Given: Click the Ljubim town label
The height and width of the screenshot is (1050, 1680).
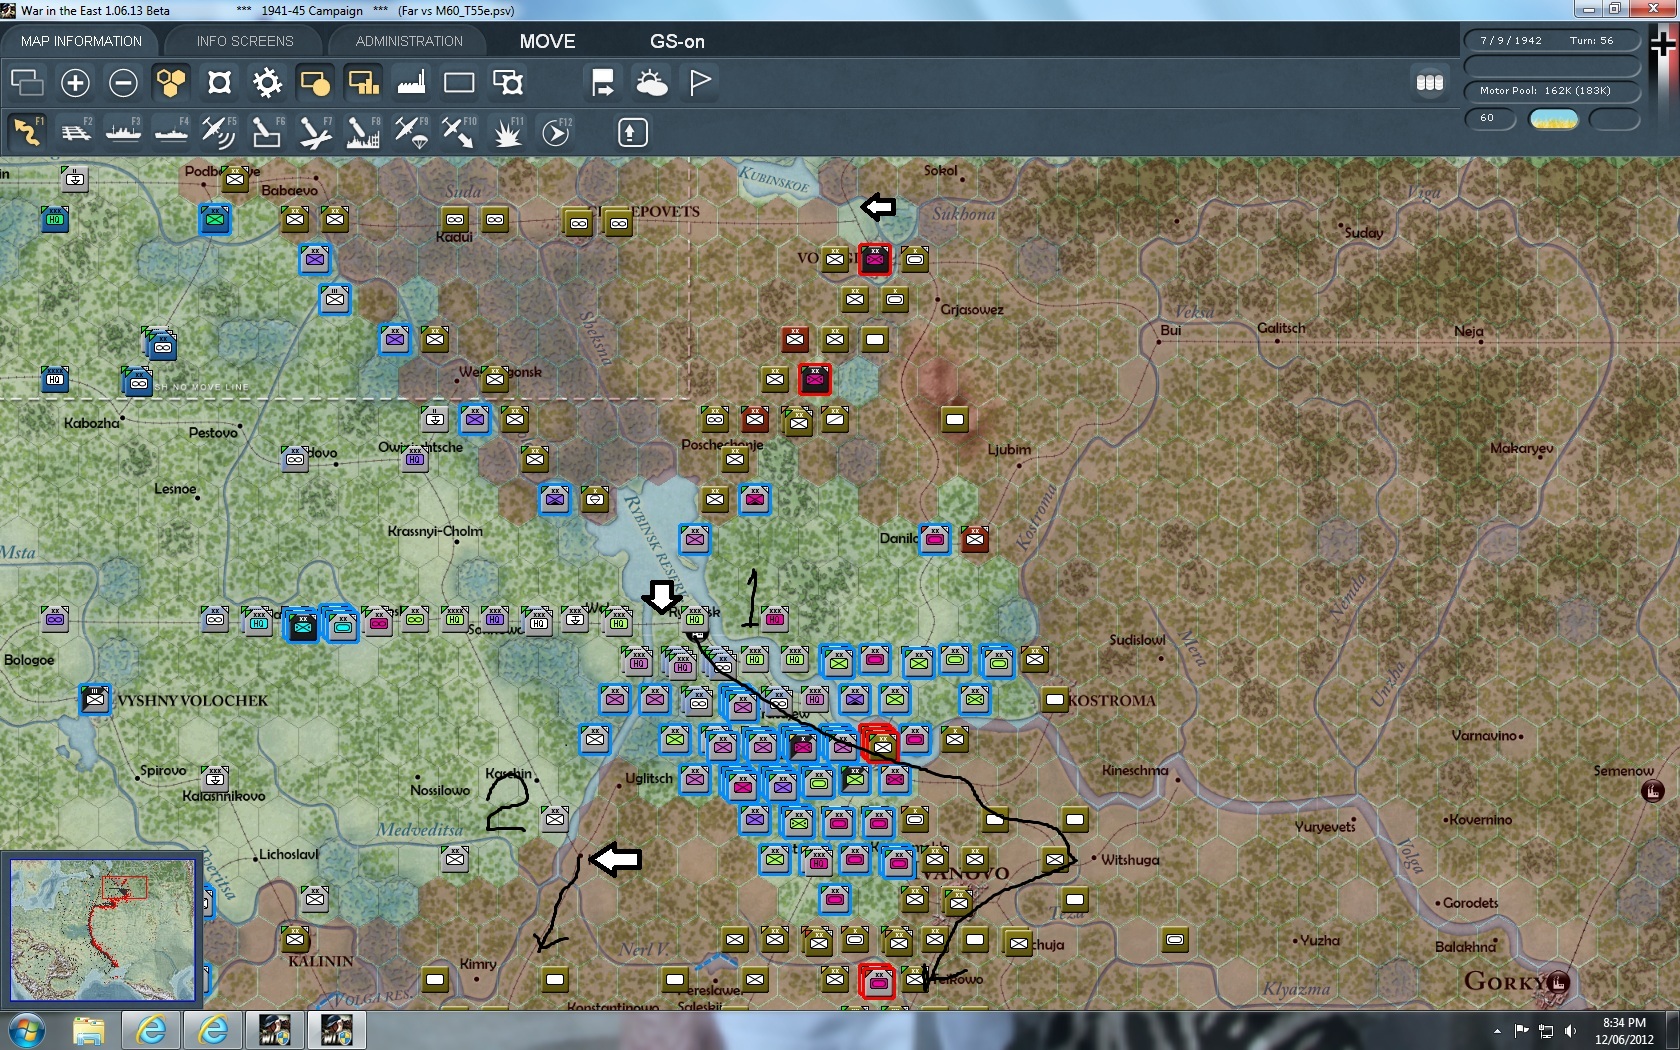Looking at the screenshot, I should click(x=1009, y=450).
